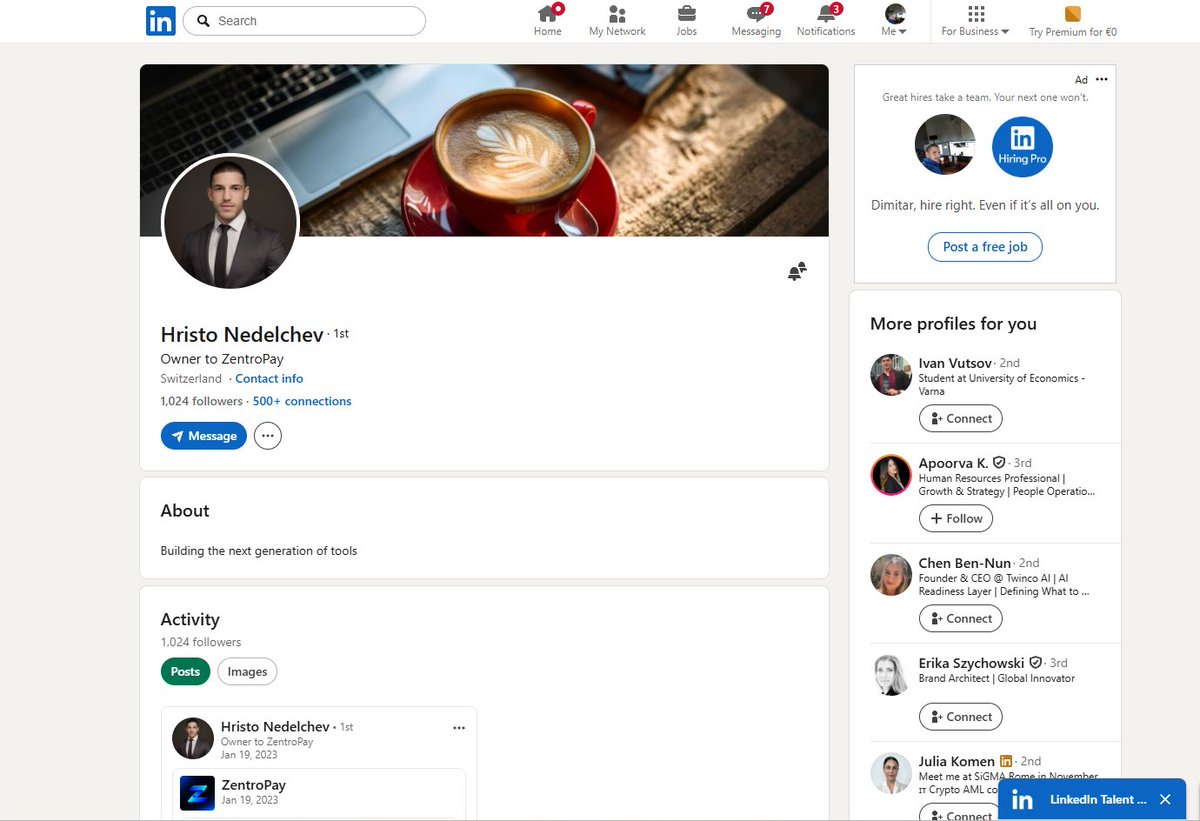The width and height of the screenshot is (1200, 821).
Task: Connect with Ivan Vutsov
Action: pyautogui.click(x=961, y=419)
